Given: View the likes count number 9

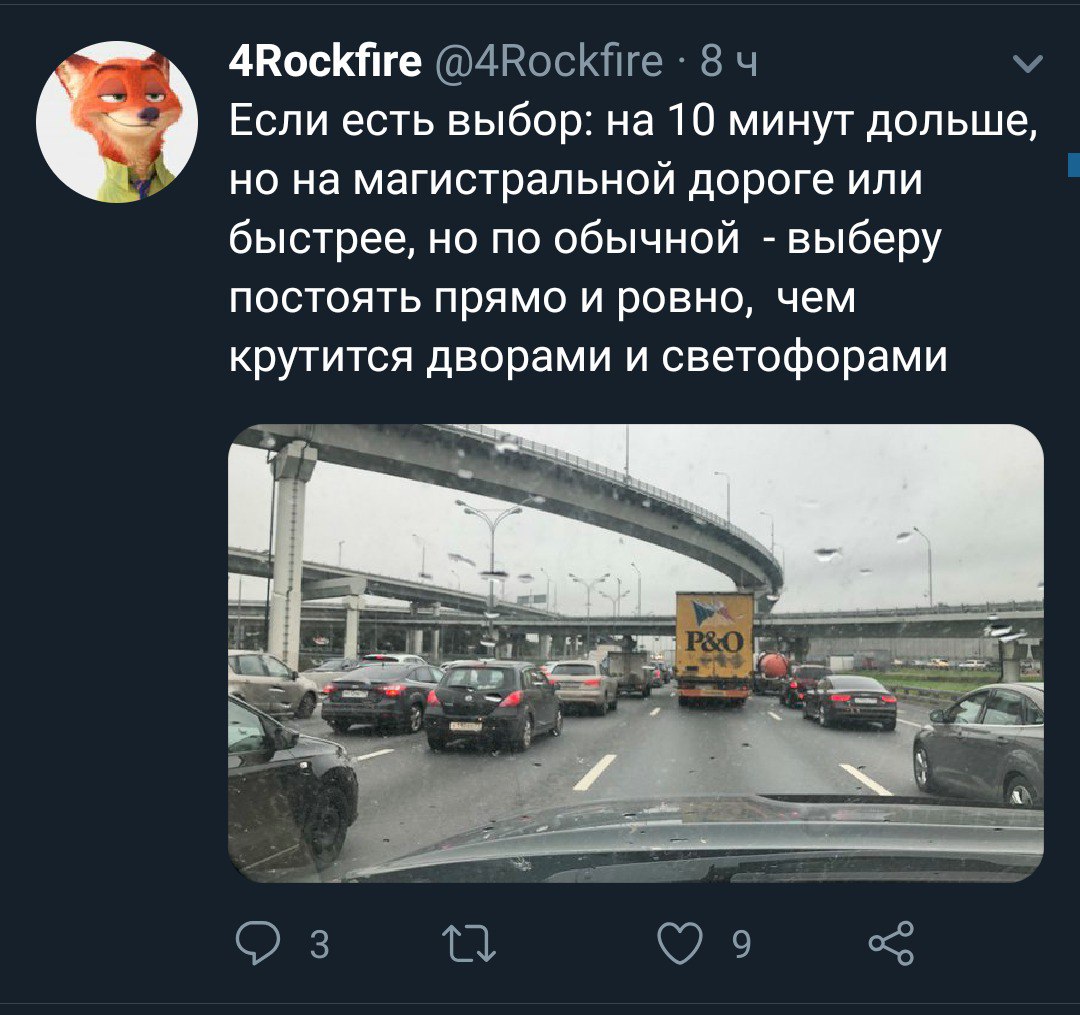Looking at the screenshot, I should pos(740,945).
